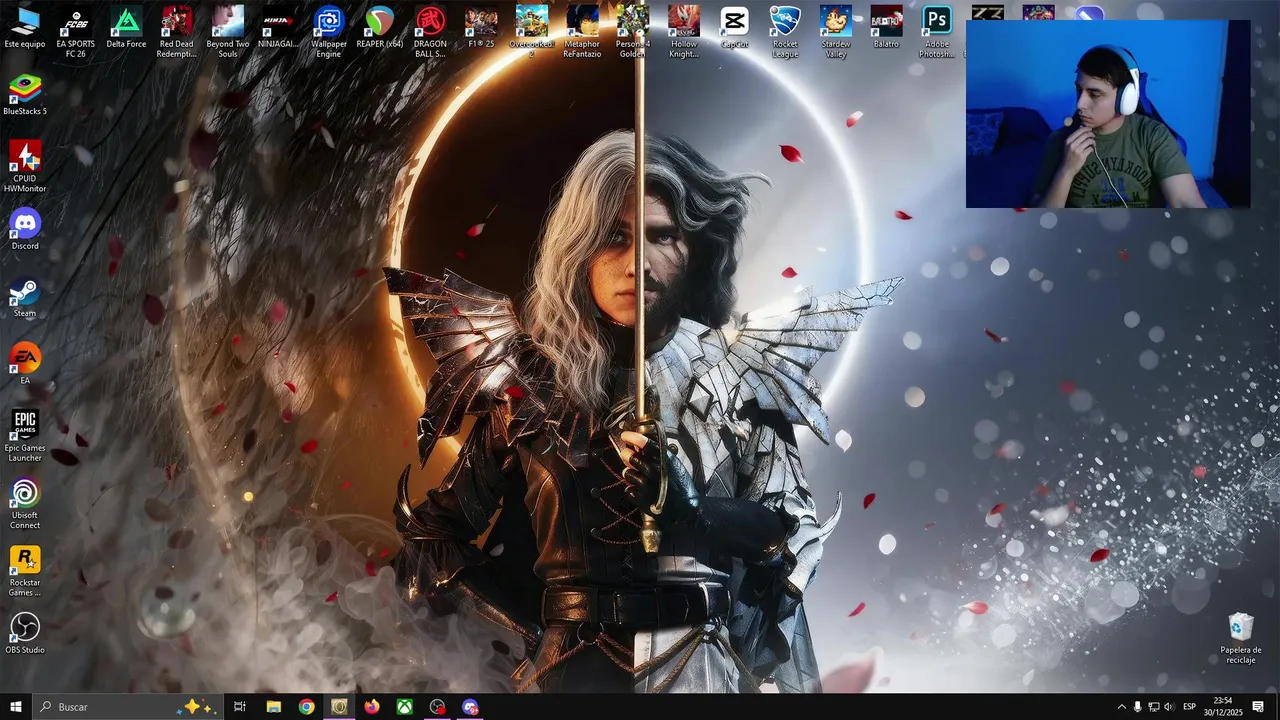Switch to OBS Studio on the taskbar
The width and height of the screenshot is (1280, 720).
pos(438,707)
